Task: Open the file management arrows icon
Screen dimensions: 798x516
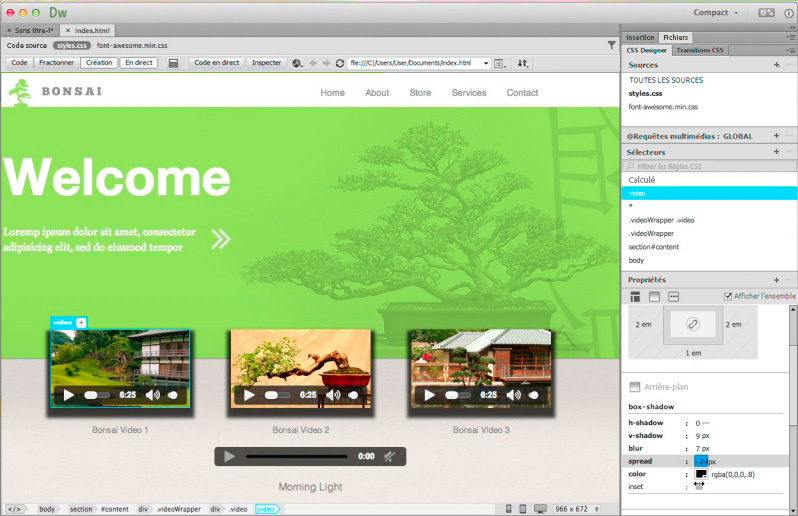Action: [523, 63]
